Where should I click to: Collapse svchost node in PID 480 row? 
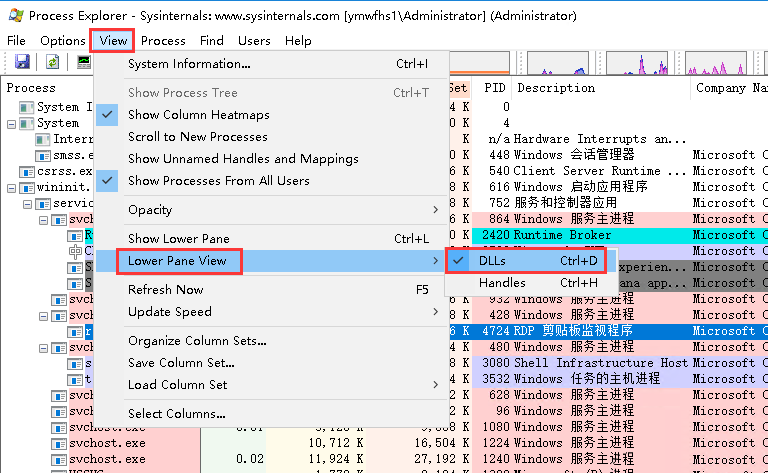pos(44,349)
